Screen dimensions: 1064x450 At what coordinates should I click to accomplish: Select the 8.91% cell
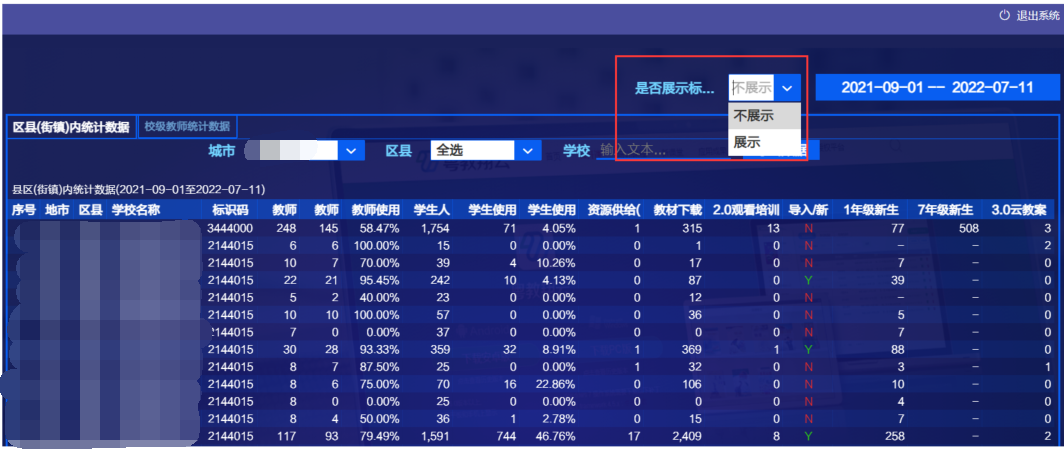click(557, 349)
